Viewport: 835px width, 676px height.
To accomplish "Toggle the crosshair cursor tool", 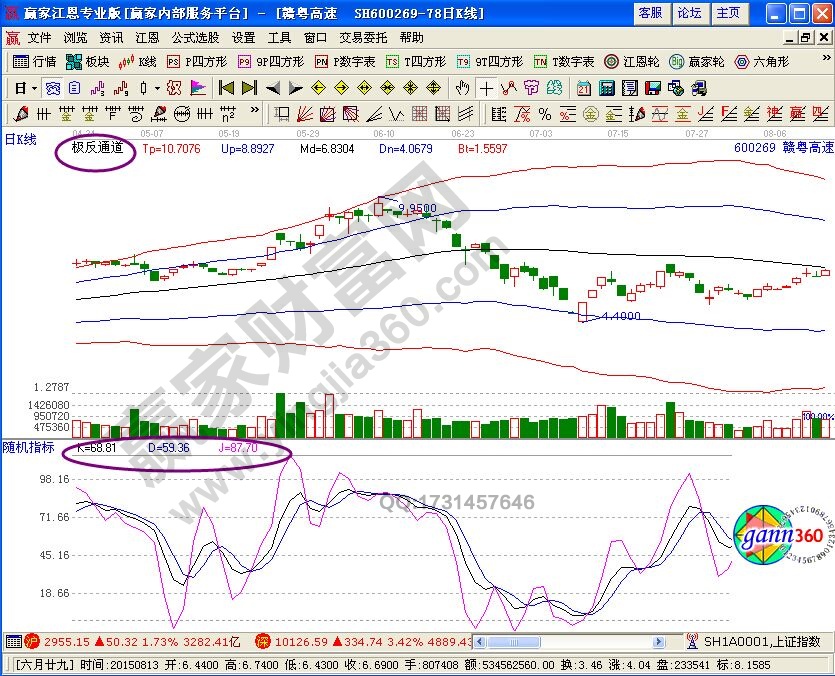I will 486,88.
